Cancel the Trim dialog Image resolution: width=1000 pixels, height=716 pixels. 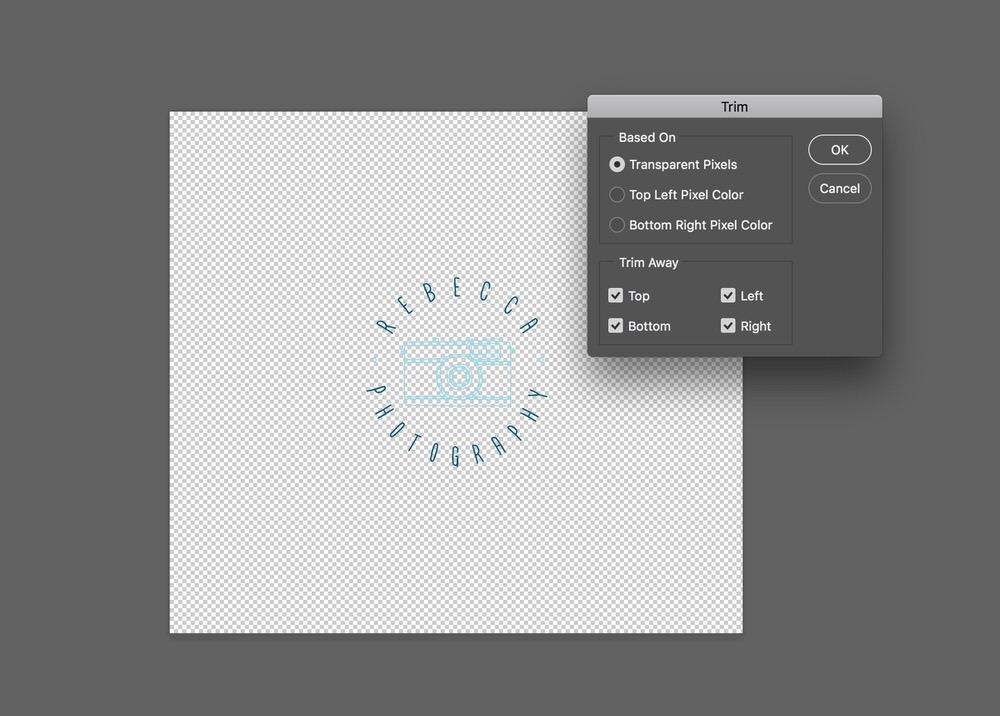839,189
